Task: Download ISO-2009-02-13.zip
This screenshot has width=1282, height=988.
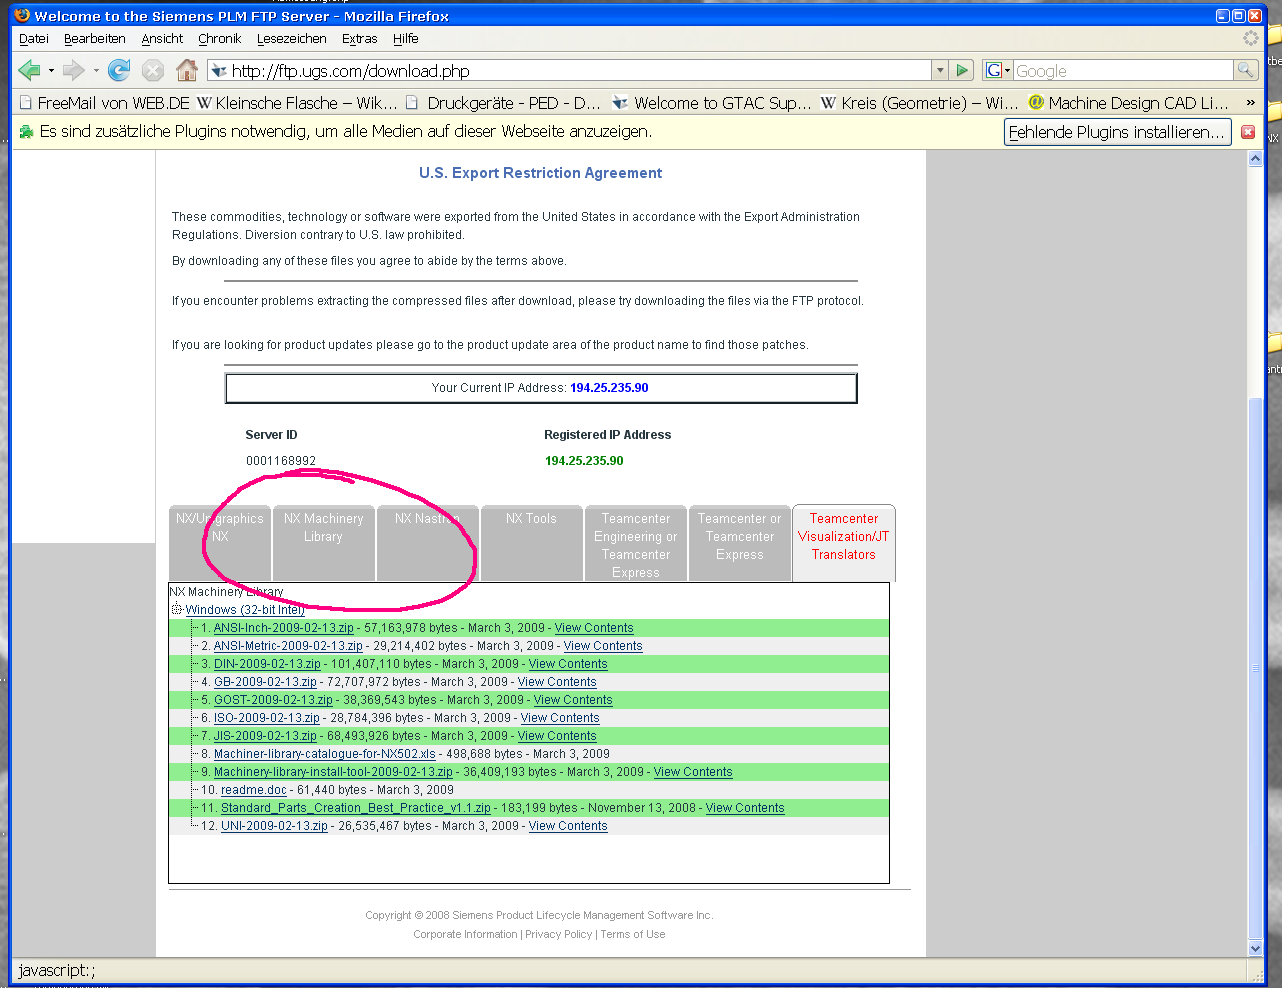Action: [x=267, y=718]
